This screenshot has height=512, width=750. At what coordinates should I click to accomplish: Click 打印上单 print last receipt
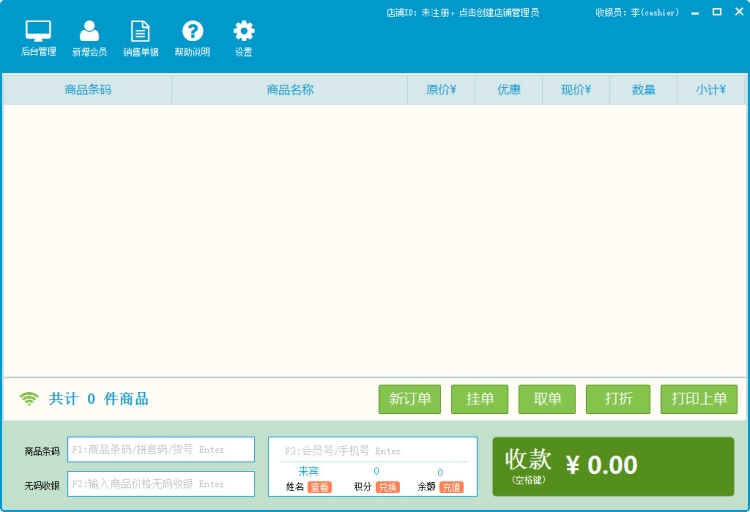pos(698,399)
